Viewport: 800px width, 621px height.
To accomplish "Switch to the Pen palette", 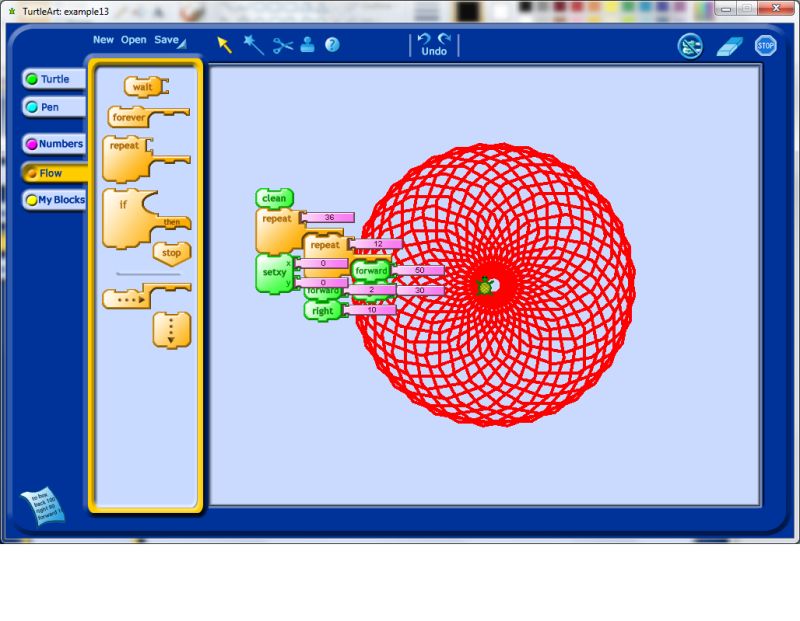I will coord(52,107).
